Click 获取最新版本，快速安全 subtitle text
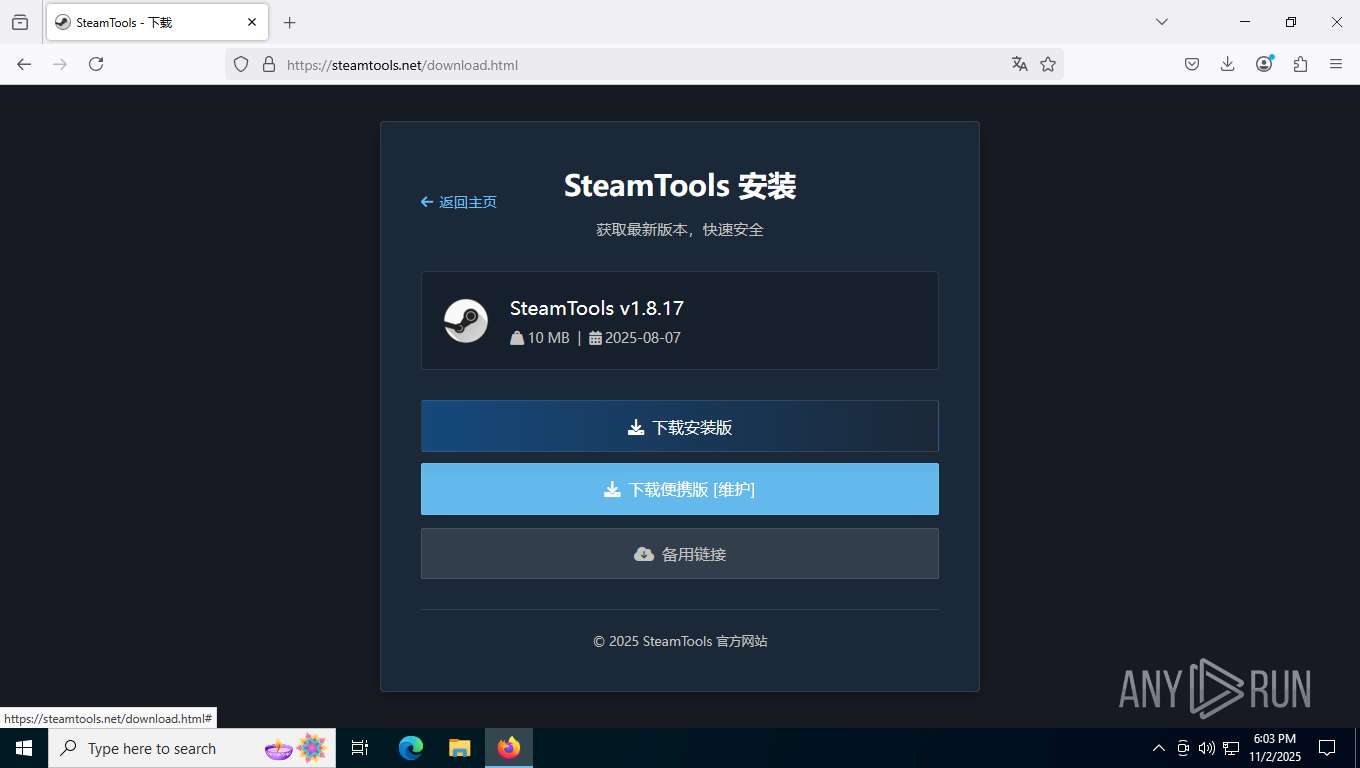 [x=680, y=229]
